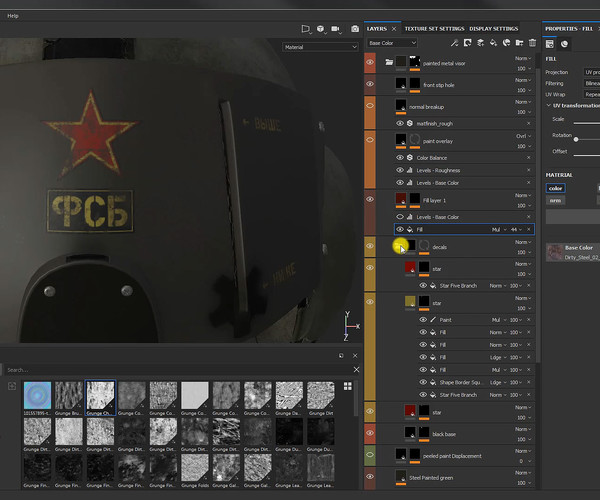Open the Base Color channel dropdown
Screen dimensions: 600x500
point(392,43)
